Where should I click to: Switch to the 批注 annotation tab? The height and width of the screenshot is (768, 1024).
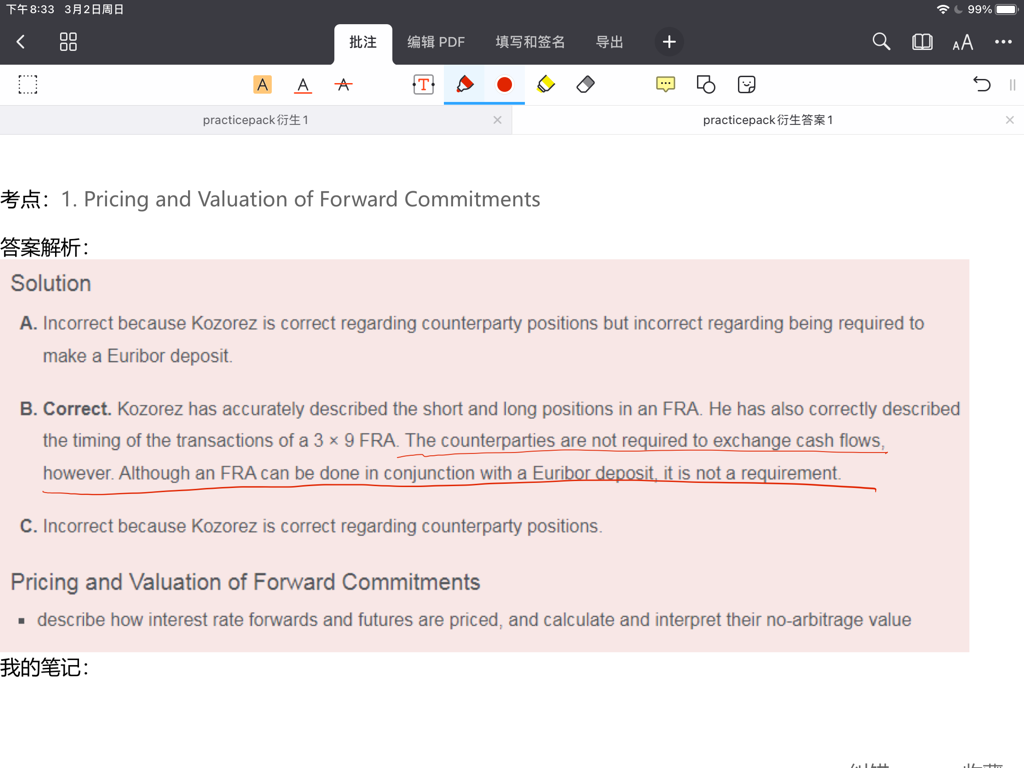(363, 42)
